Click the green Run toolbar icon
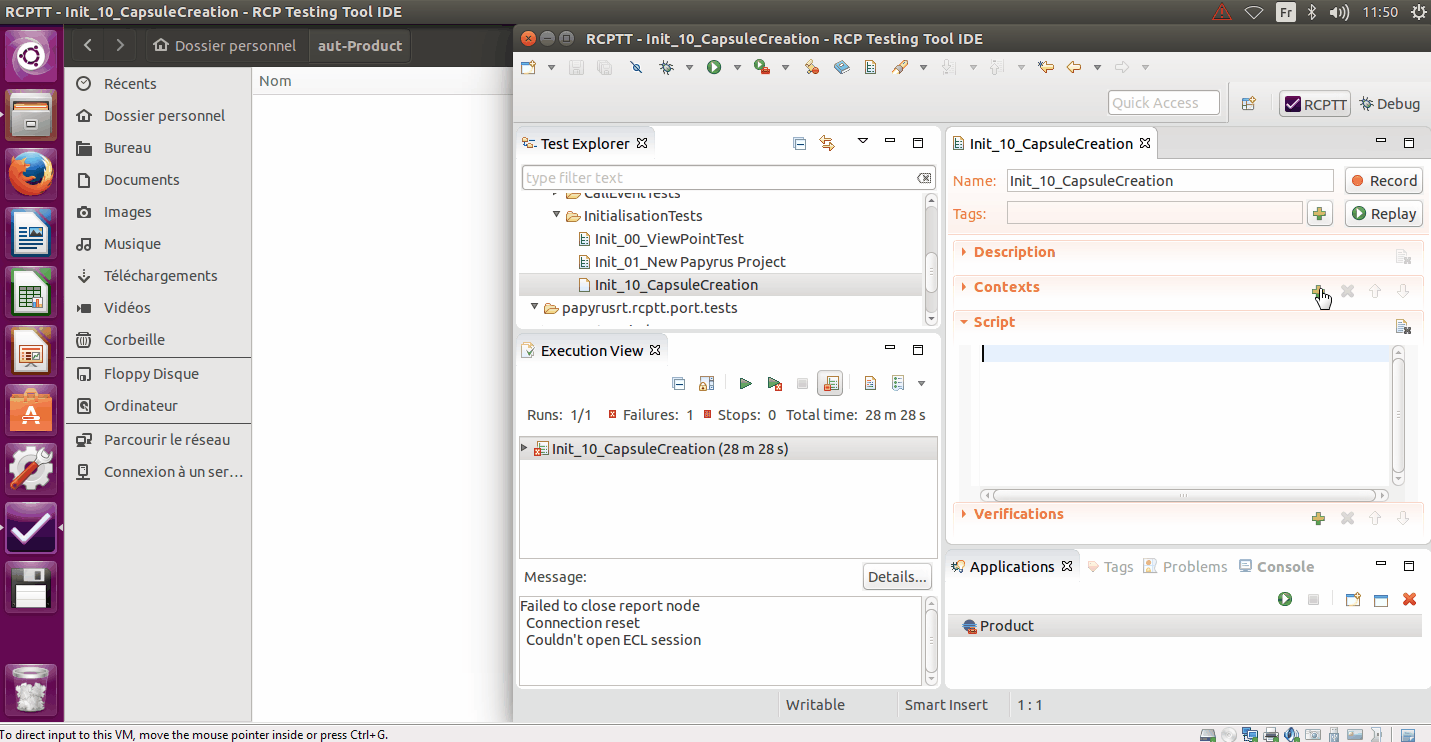Image resolution: width=1431 pixels, height=742 pixels. click(714, 68)
